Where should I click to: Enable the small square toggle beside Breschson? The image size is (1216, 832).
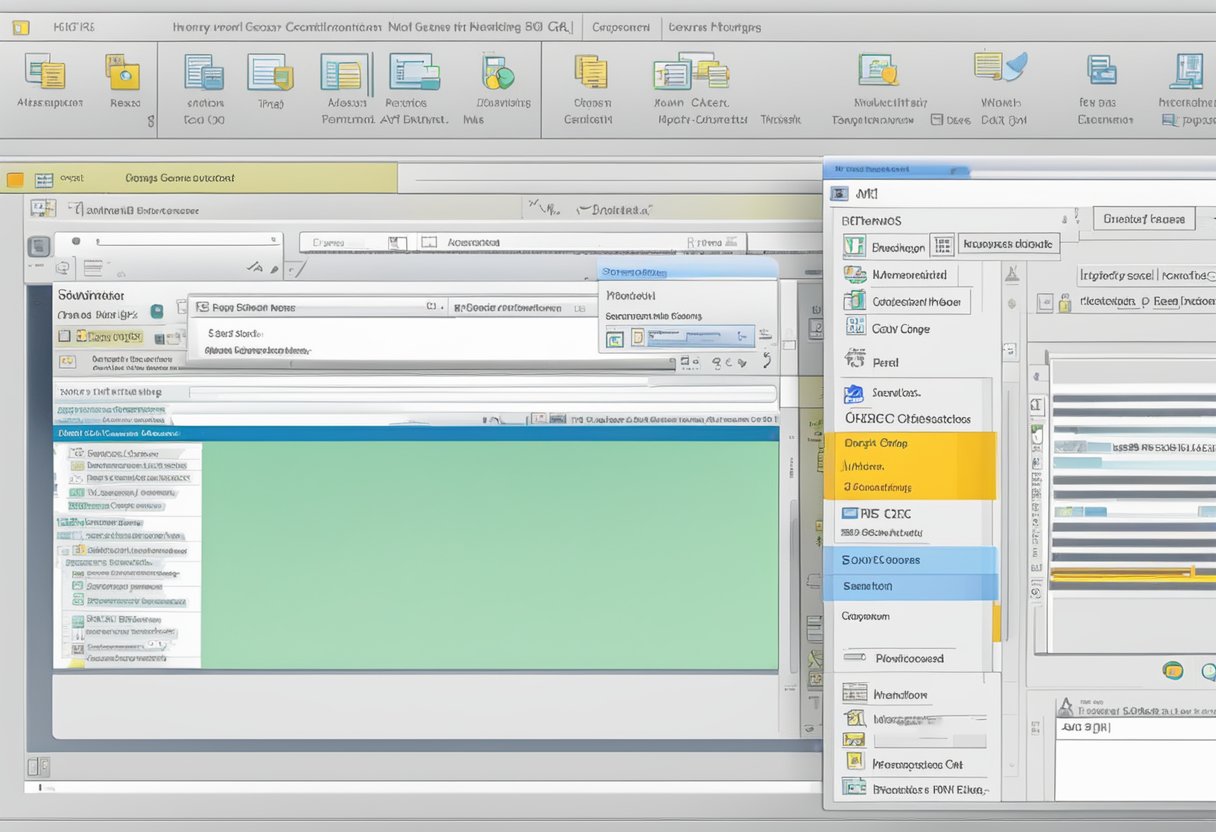coord(941,245)
